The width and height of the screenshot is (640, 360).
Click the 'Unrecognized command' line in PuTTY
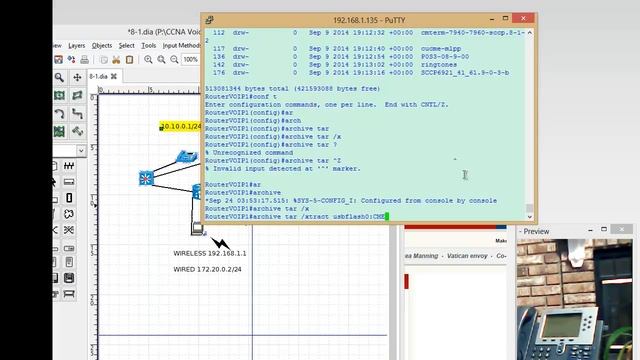tap(249, 153)
